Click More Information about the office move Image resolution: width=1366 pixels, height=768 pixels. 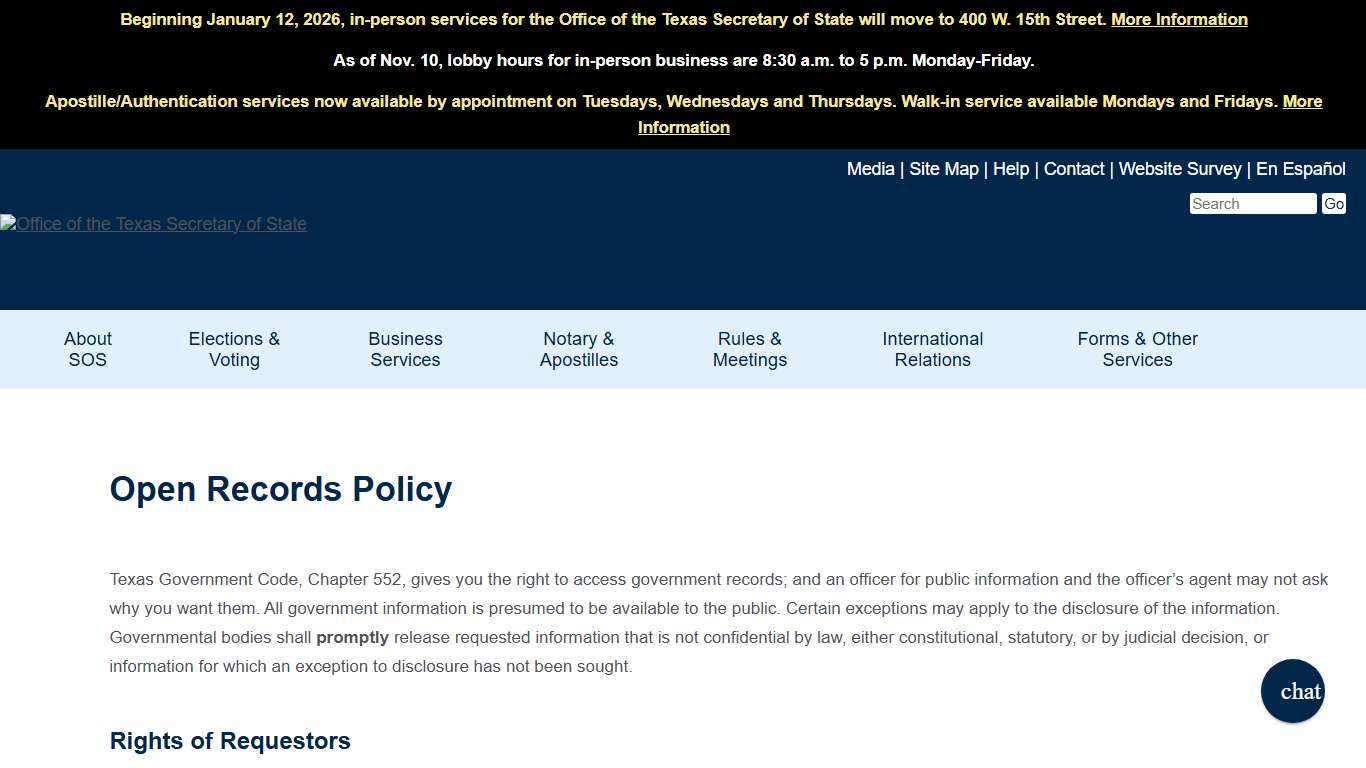point(1179,19)
